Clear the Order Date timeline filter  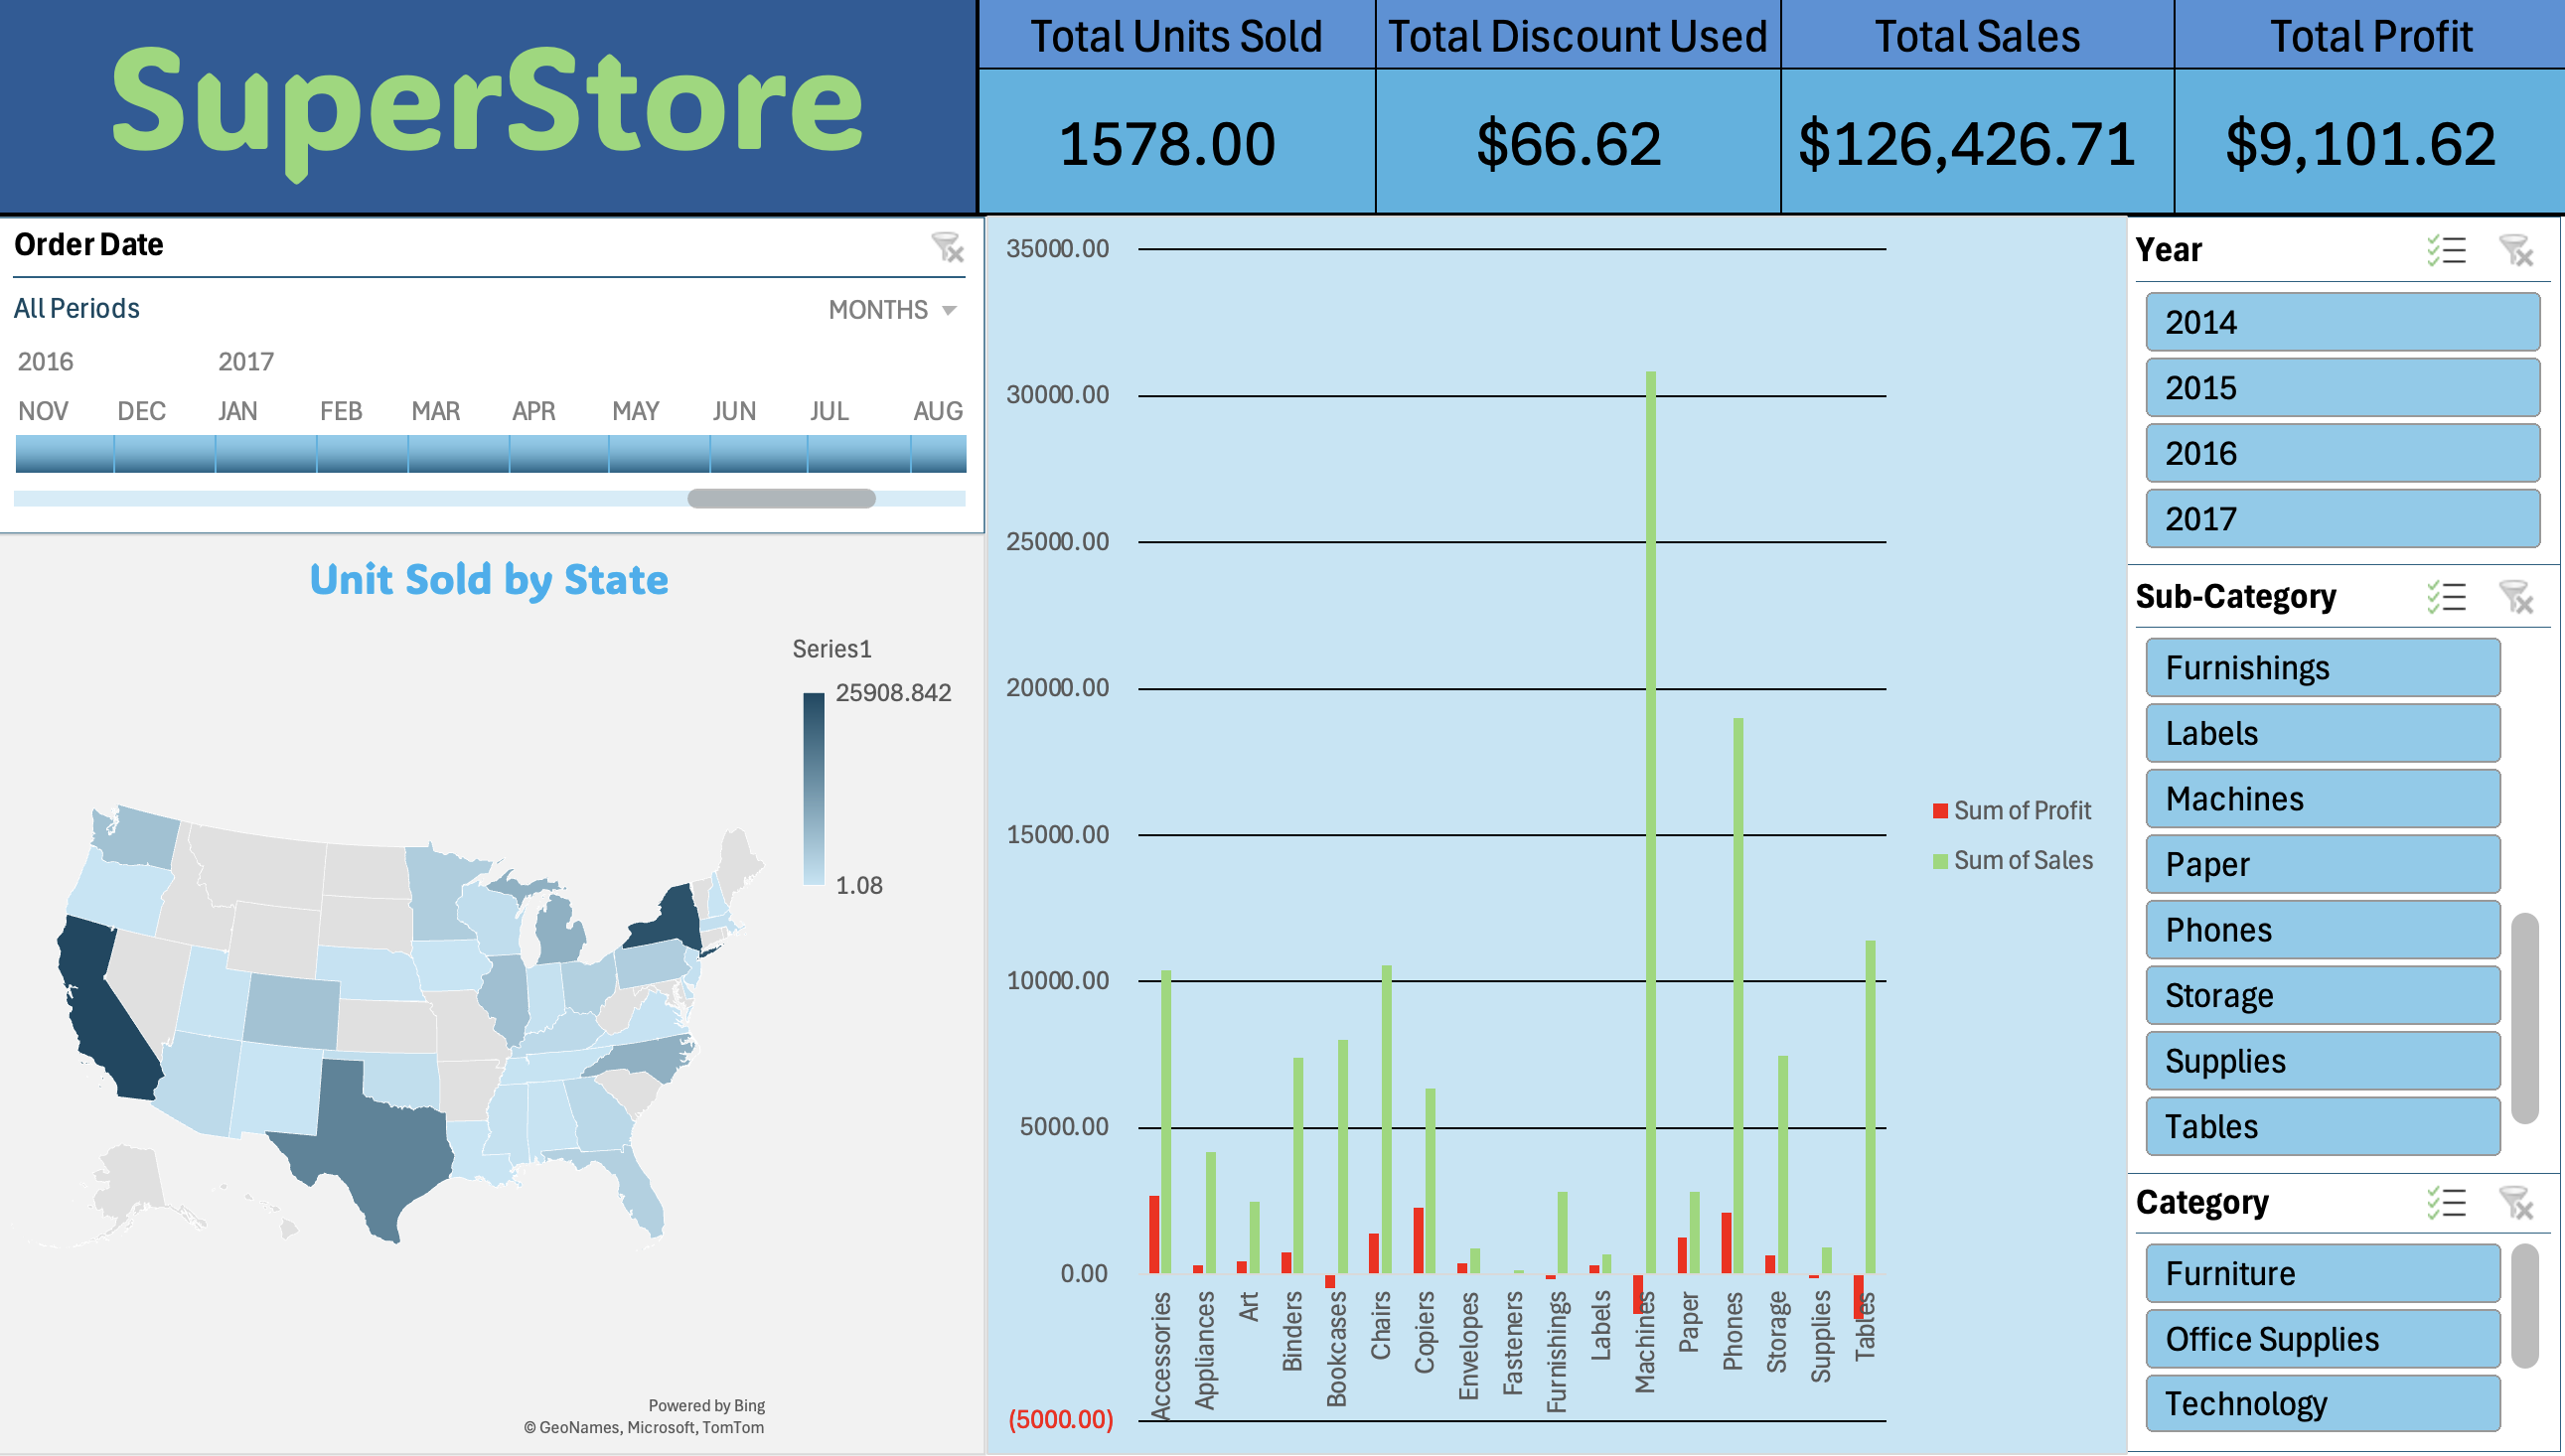coord(947,247)
